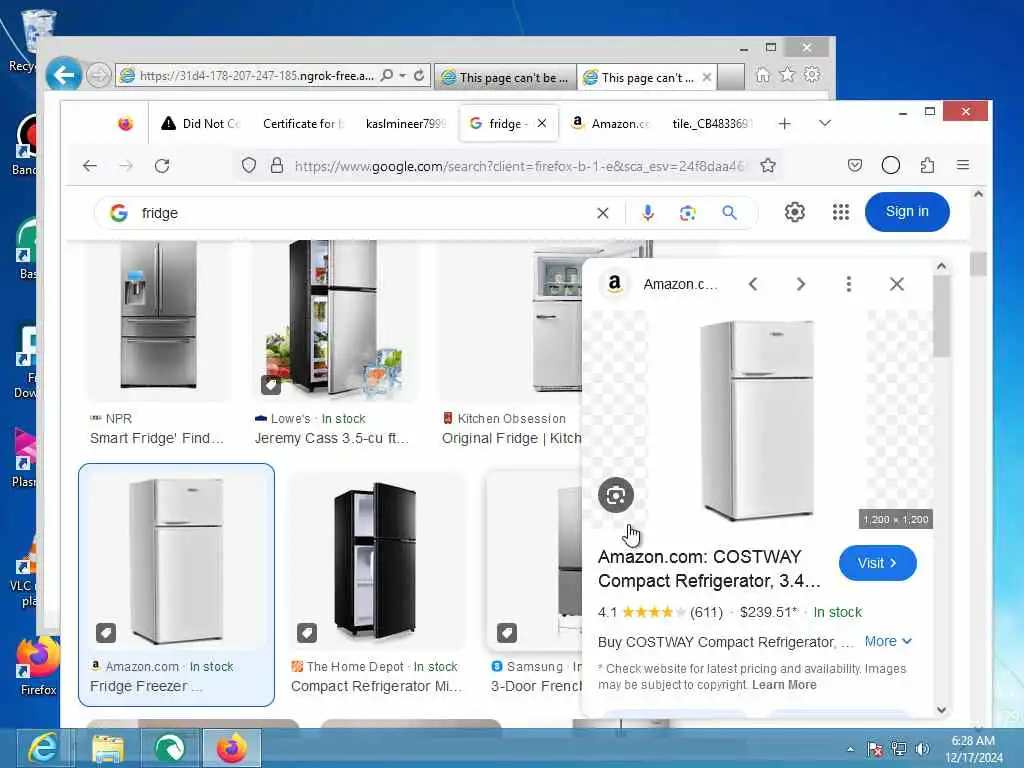Viewport: 1024px width, 768px height.
Task: Open the three-dot more options in preview panel
Action: tap(848, 284)
